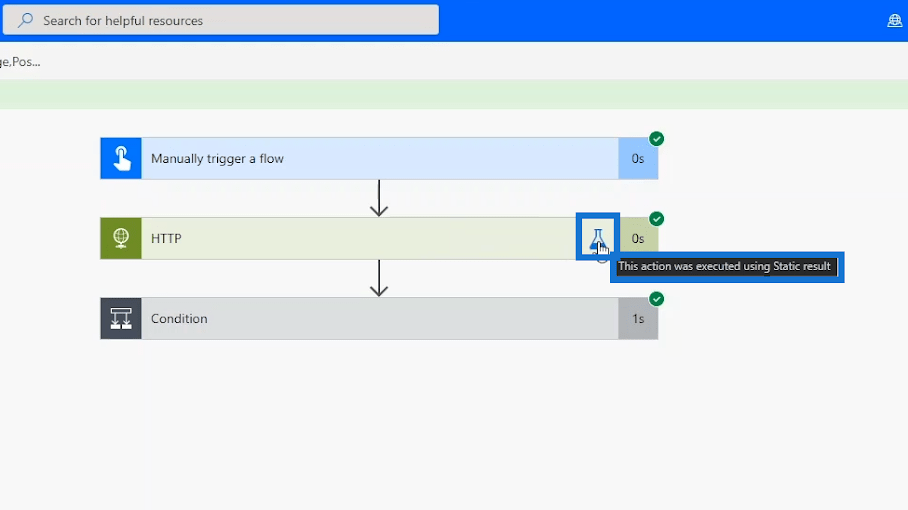Viewport: 908px width, 510px height.
Task: Click the truncated flow name ending 'Pos...'
Action: (20, 62)
